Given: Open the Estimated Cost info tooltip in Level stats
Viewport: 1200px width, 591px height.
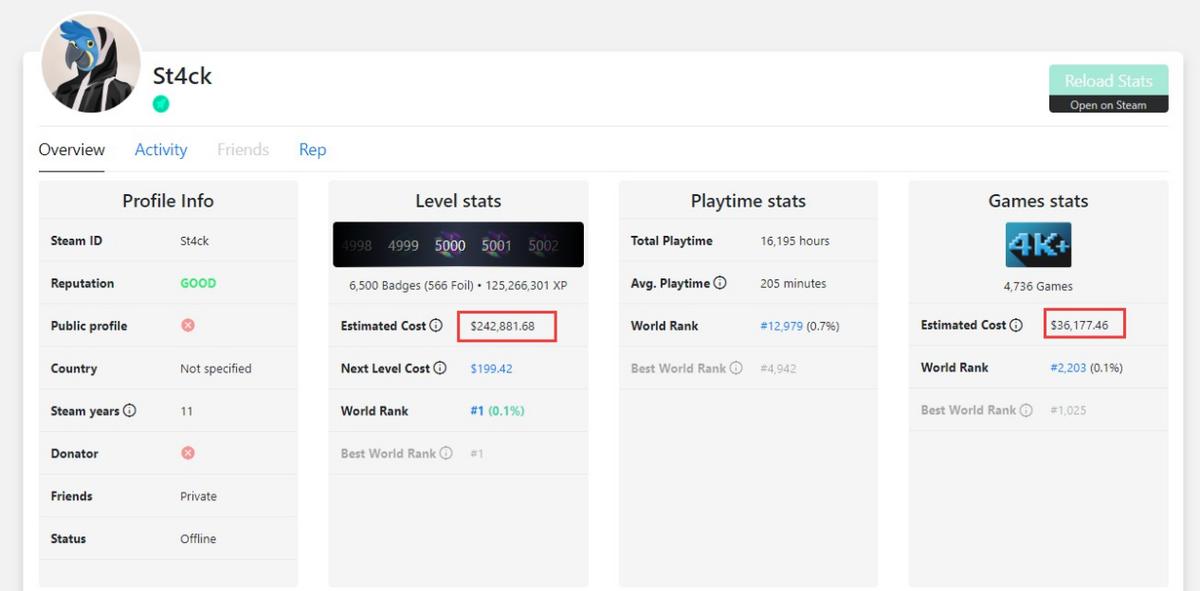Looking at the screenshot, I should click(436, 325).
